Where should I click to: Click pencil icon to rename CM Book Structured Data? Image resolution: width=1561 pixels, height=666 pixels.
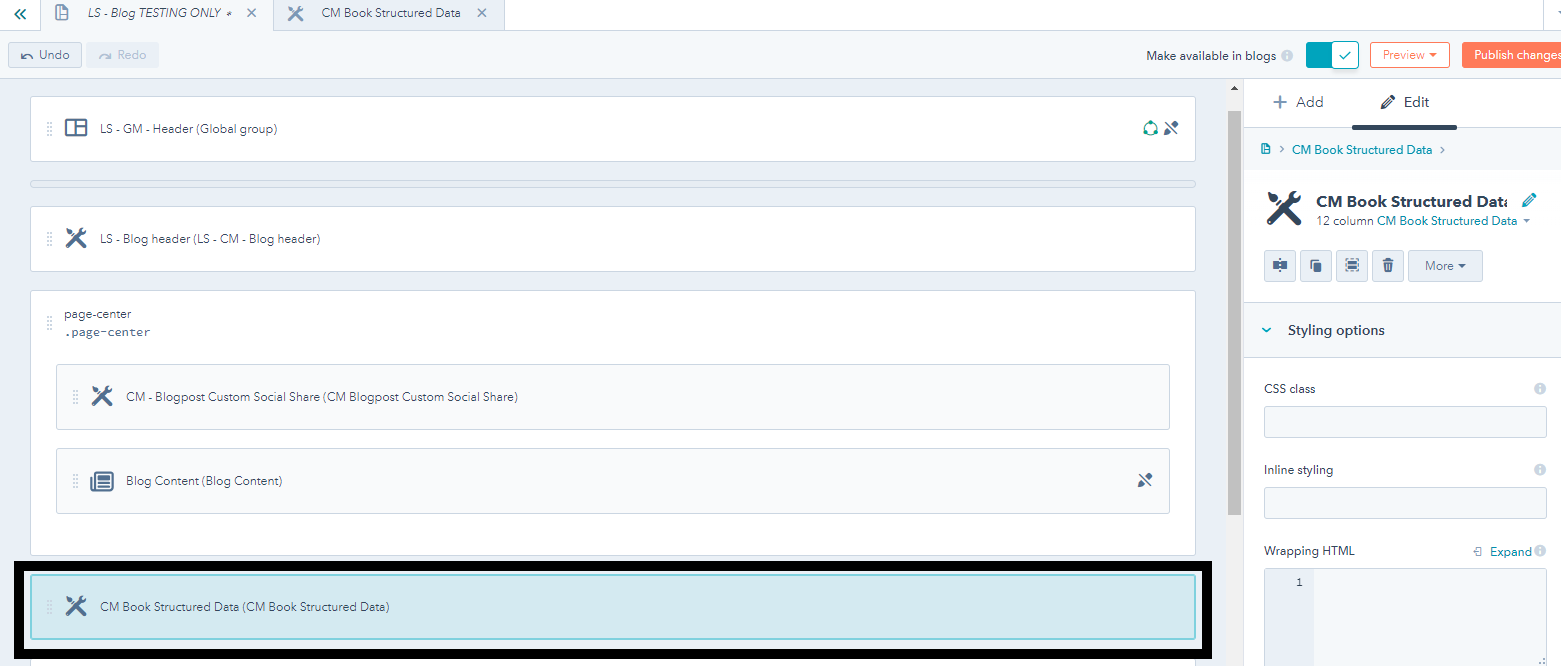click(1528, 201)
